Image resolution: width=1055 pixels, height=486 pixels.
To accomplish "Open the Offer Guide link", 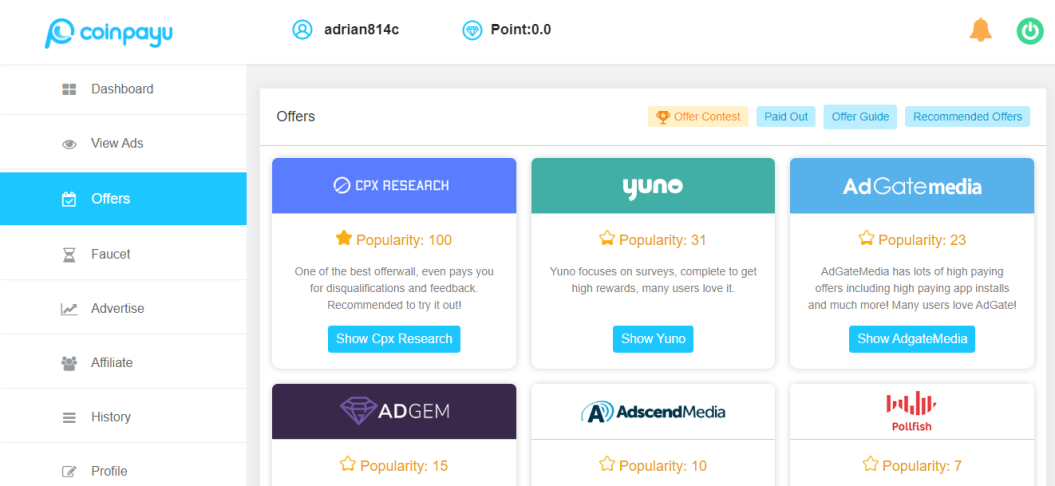I will [x=860, y=117].
